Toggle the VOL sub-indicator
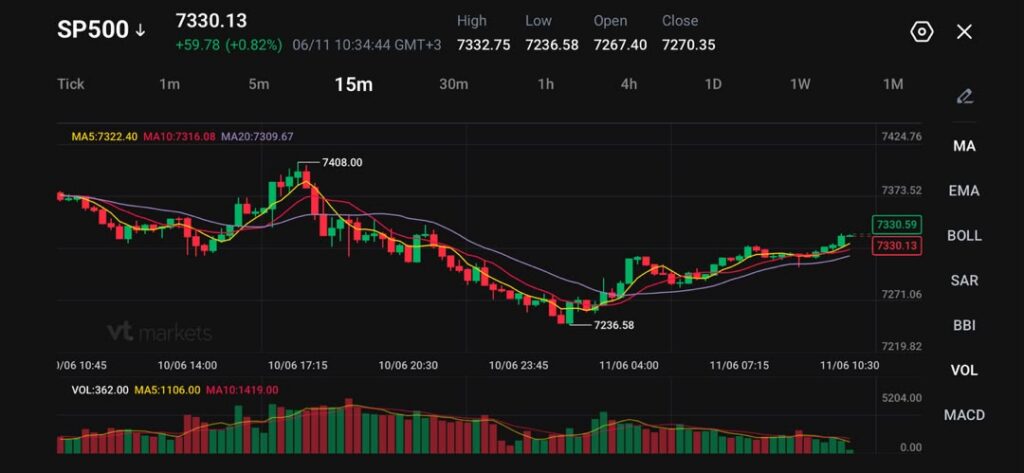 (x=964, y=370)
